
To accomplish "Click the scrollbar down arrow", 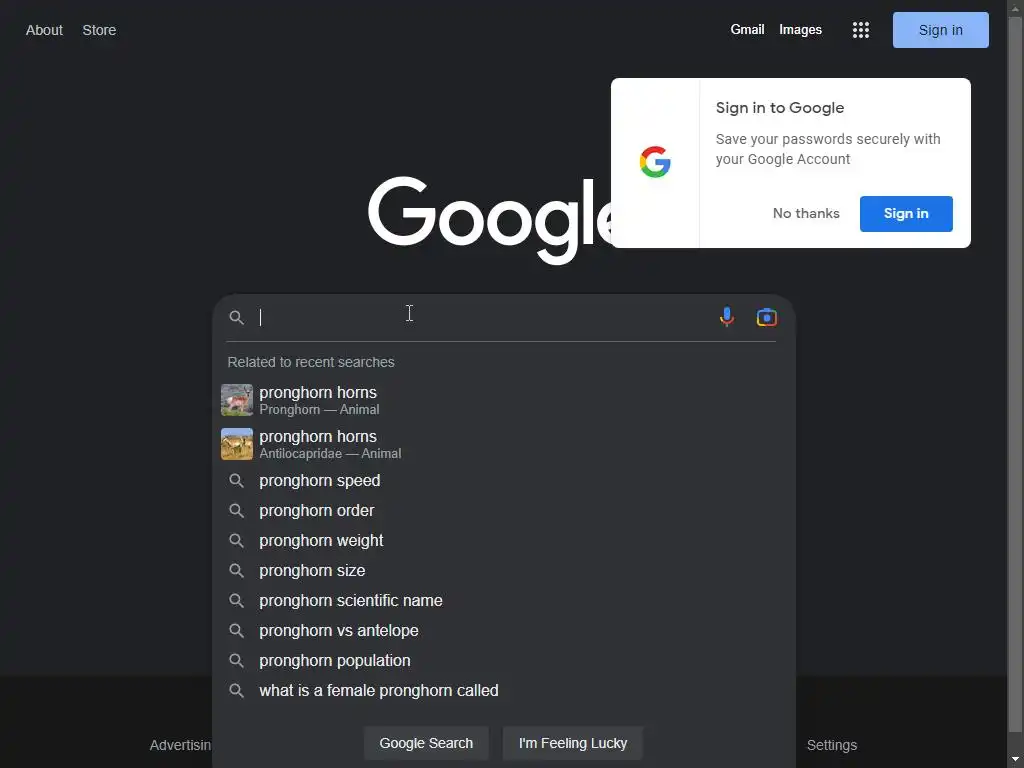I will coord(1016,760).
